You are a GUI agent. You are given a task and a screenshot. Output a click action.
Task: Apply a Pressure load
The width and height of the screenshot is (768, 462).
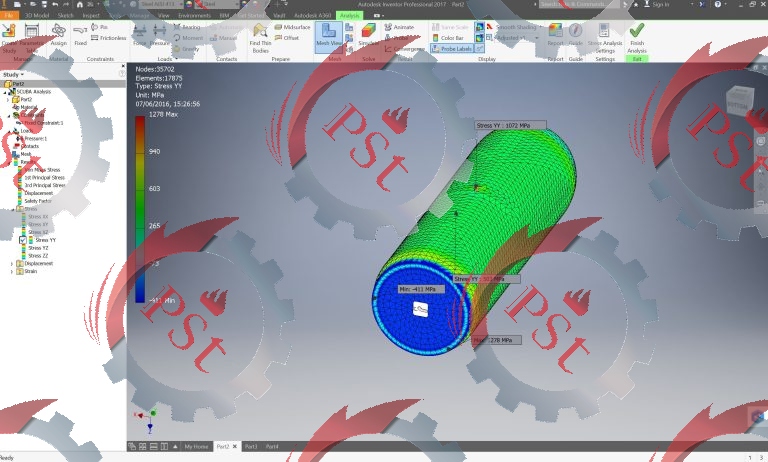coord(160,35)
